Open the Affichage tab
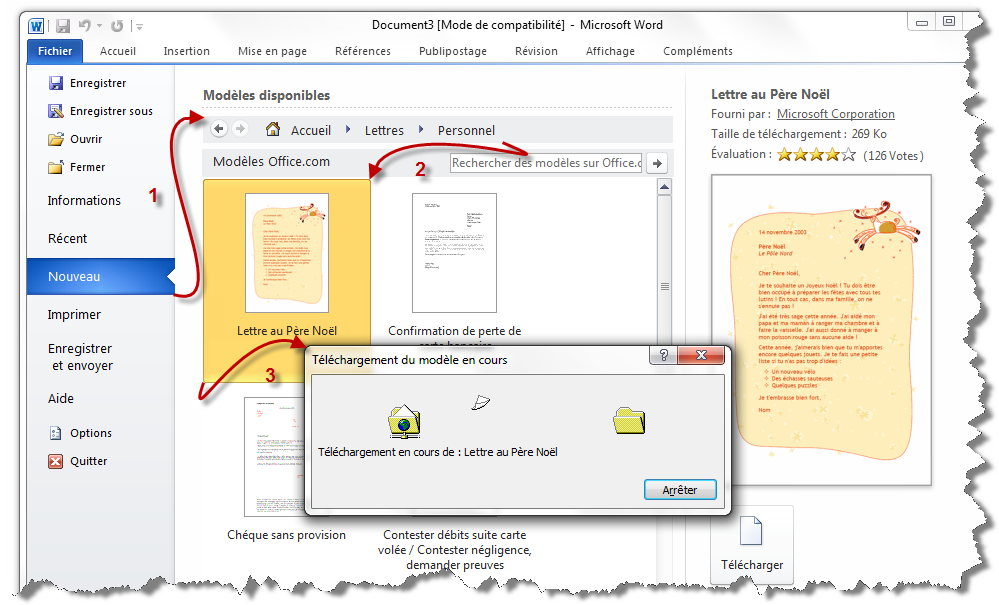The image size is (999, 605). pos(610,51)
